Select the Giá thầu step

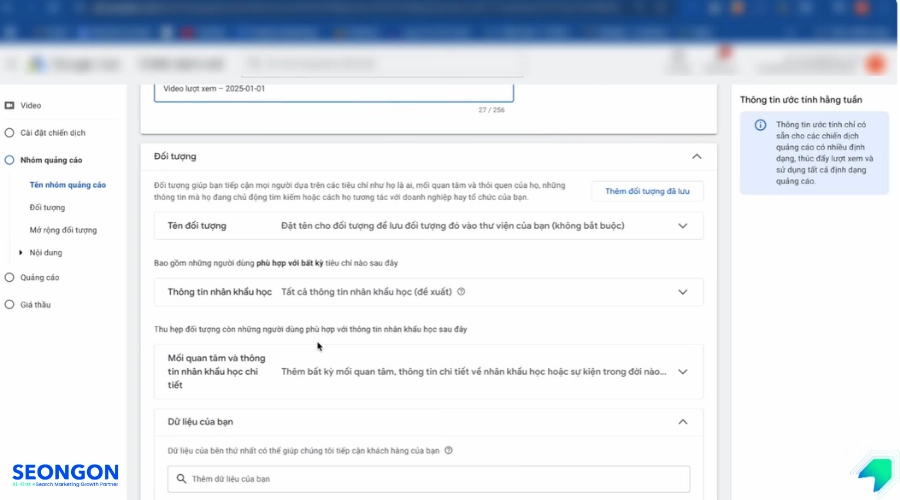[28, 305]
